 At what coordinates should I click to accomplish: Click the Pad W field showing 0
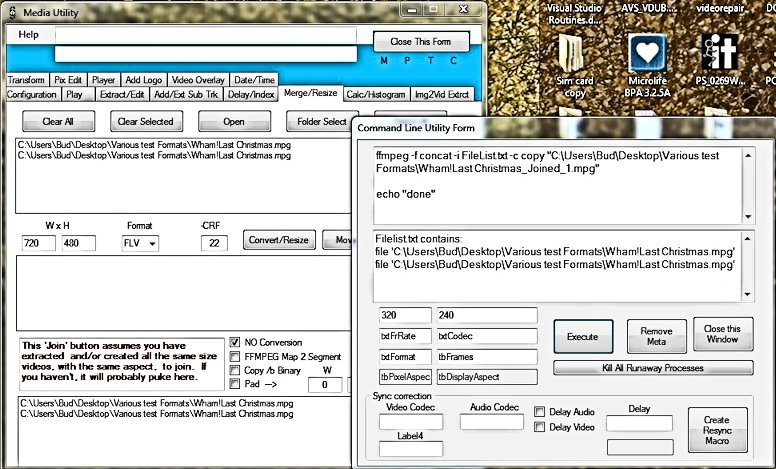(325, 385)
